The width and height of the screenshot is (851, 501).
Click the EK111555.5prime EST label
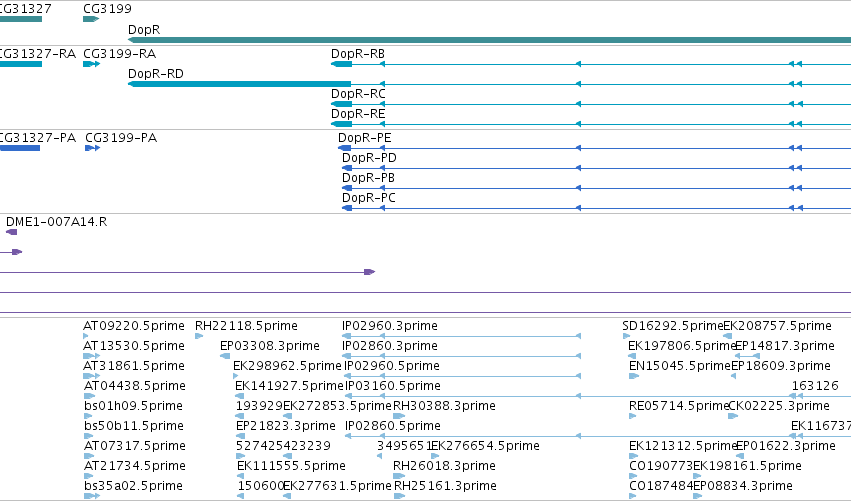point(291,467)
